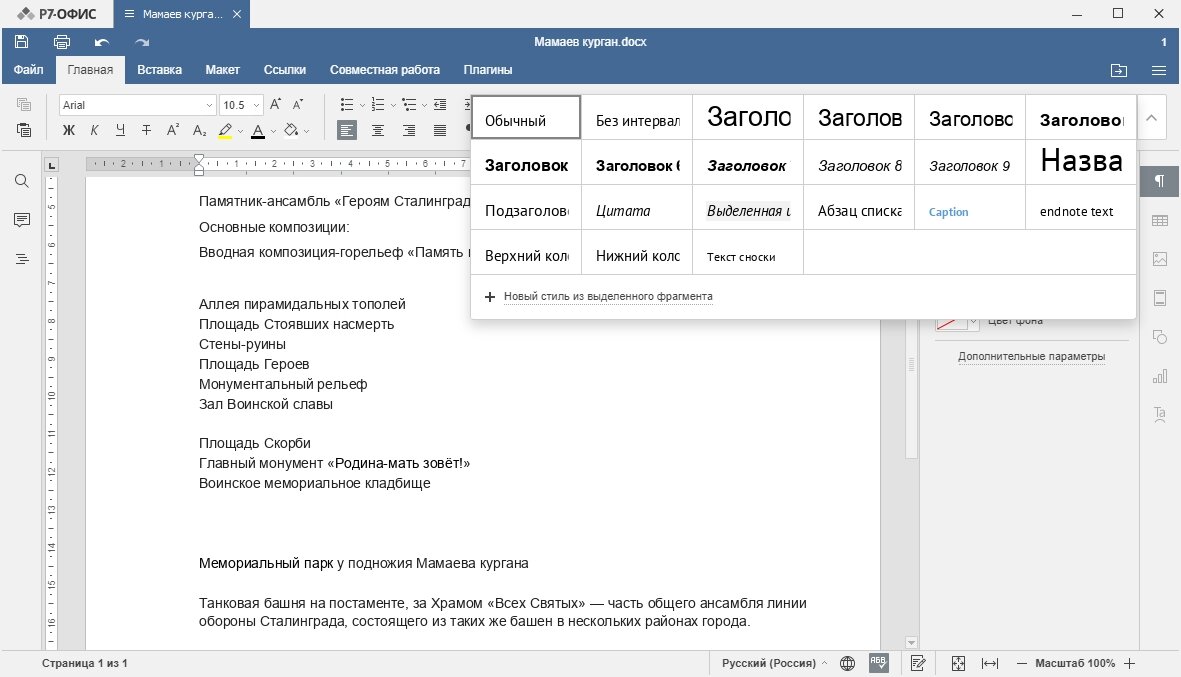Open the Дополнительные параметры link

[x=1031, y=356]
